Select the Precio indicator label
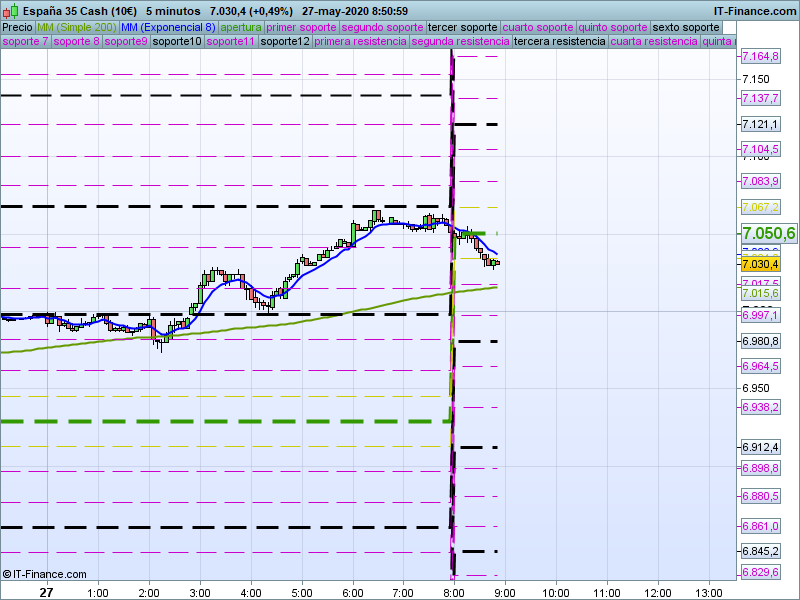The width and height of the screenshot is (800, 600). point(17,27)
